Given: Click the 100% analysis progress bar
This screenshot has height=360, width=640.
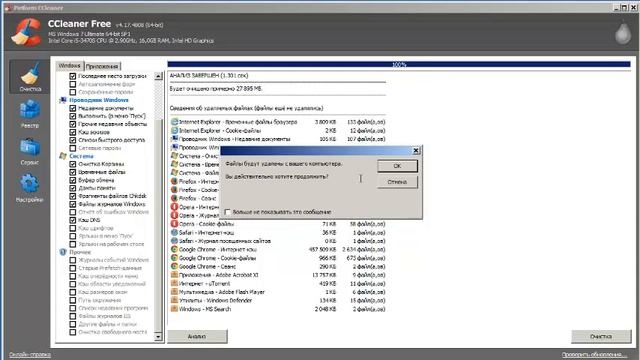Looking at the screenshot, I should click(x=399, y=64).
